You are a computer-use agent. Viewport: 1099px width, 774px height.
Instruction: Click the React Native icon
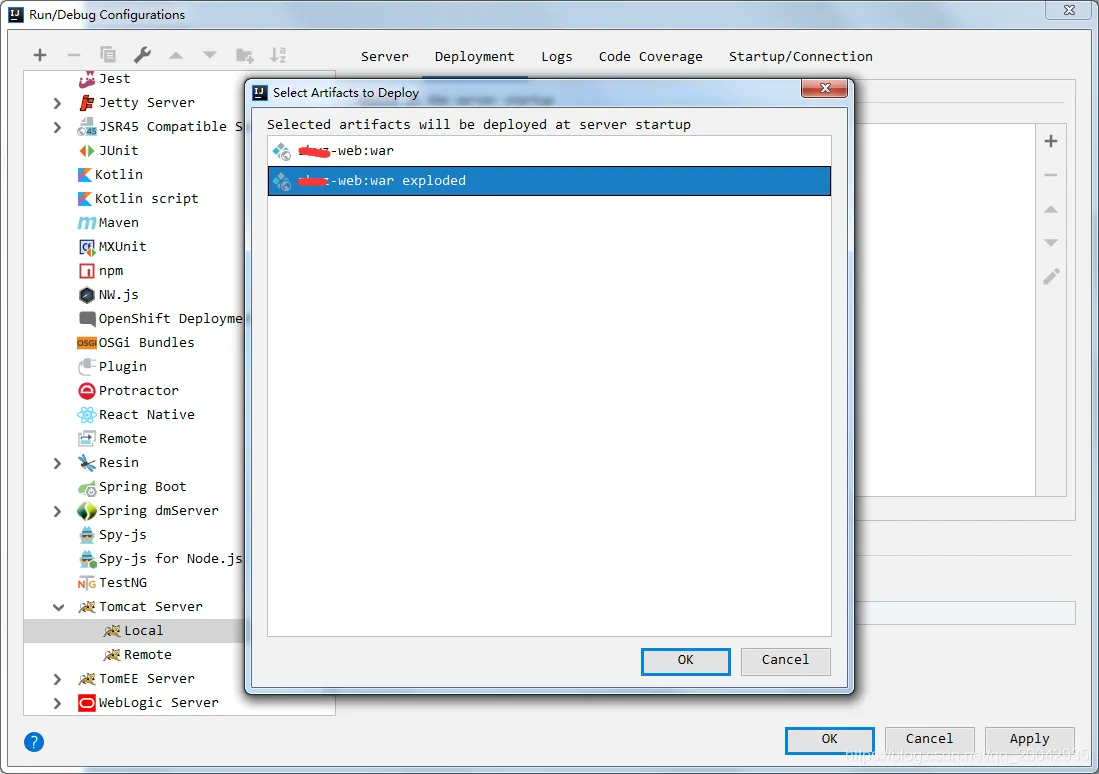[87, 415]
